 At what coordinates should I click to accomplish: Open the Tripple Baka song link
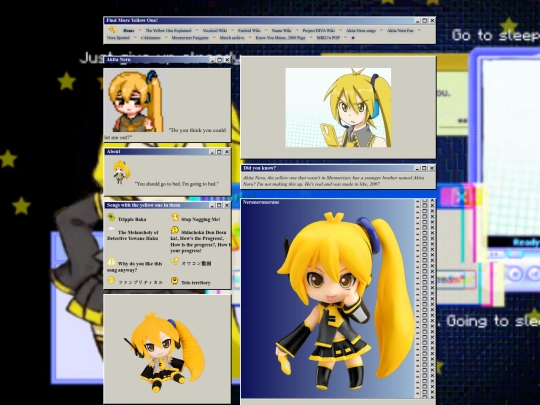pos(132,219)
